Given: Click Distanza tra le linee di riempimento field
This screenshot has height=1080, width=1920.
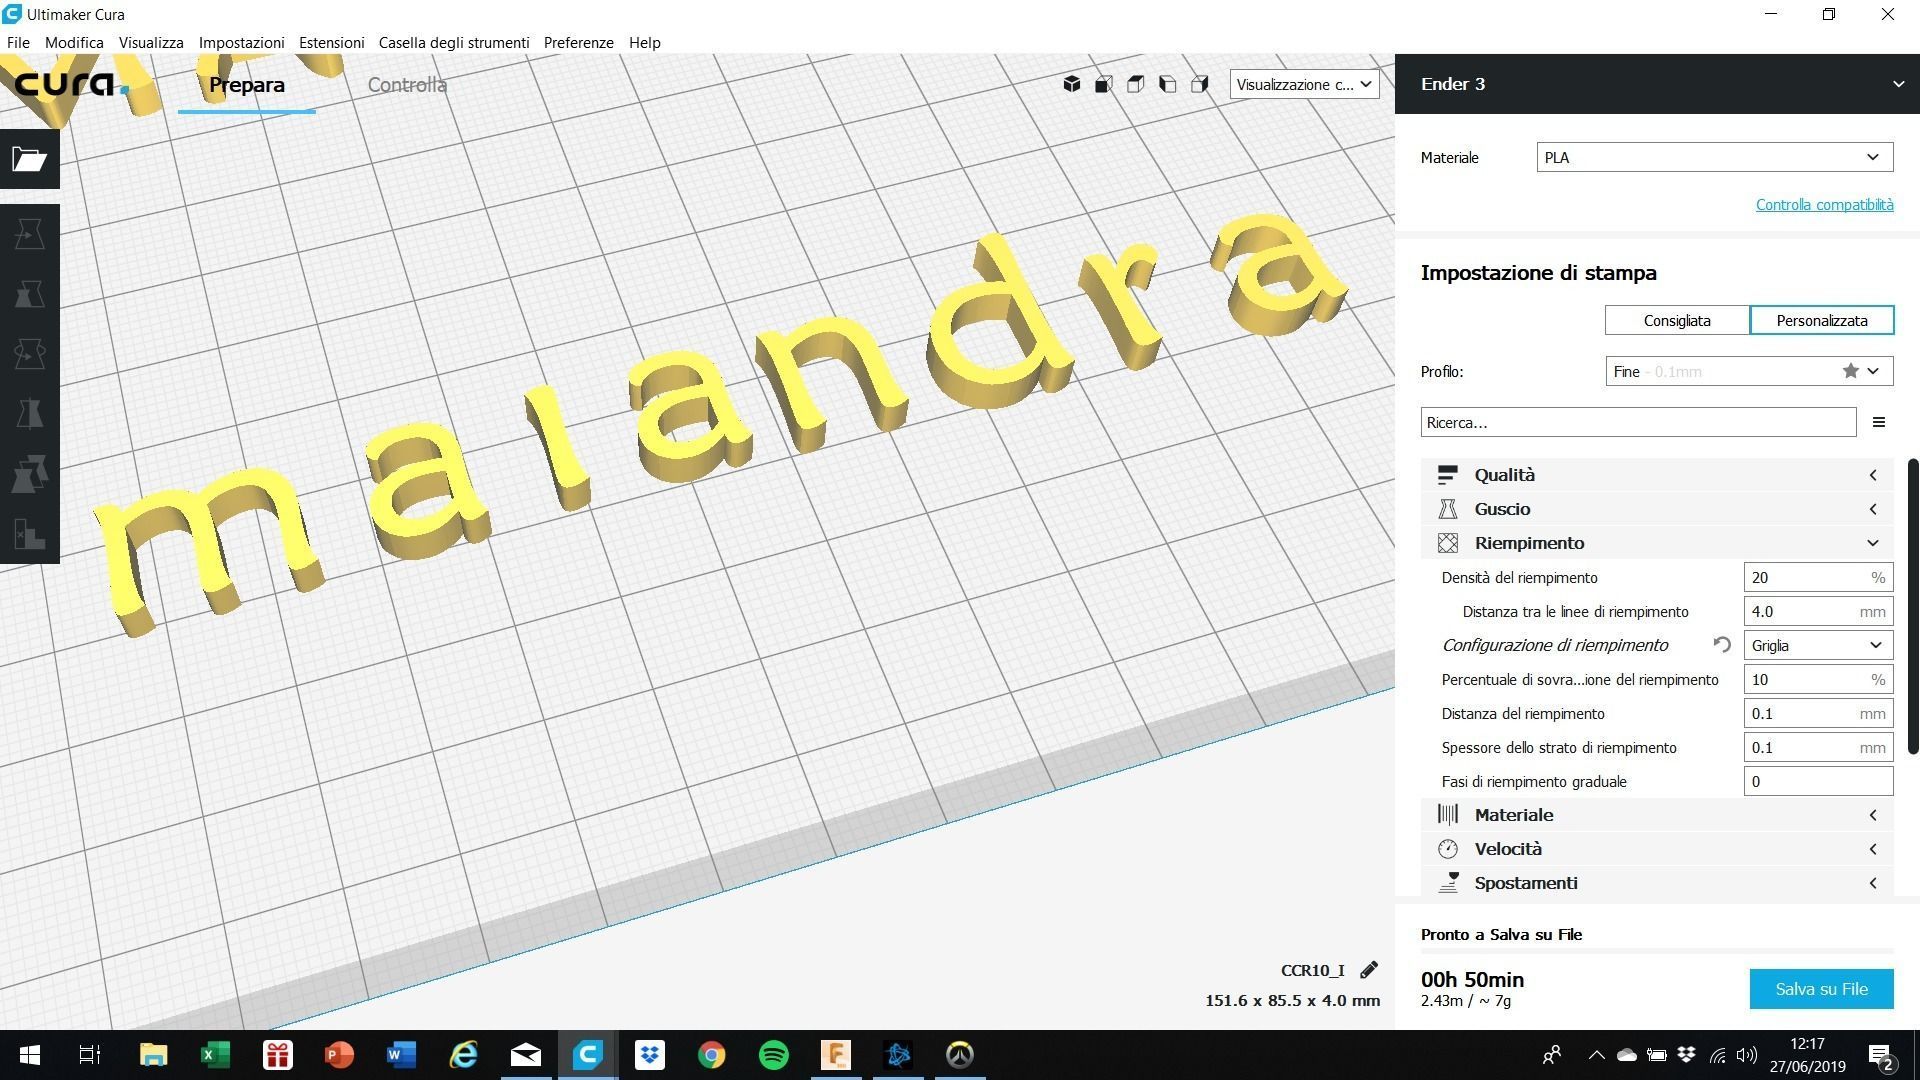Looking at the screenshot, I should 1818,611.
